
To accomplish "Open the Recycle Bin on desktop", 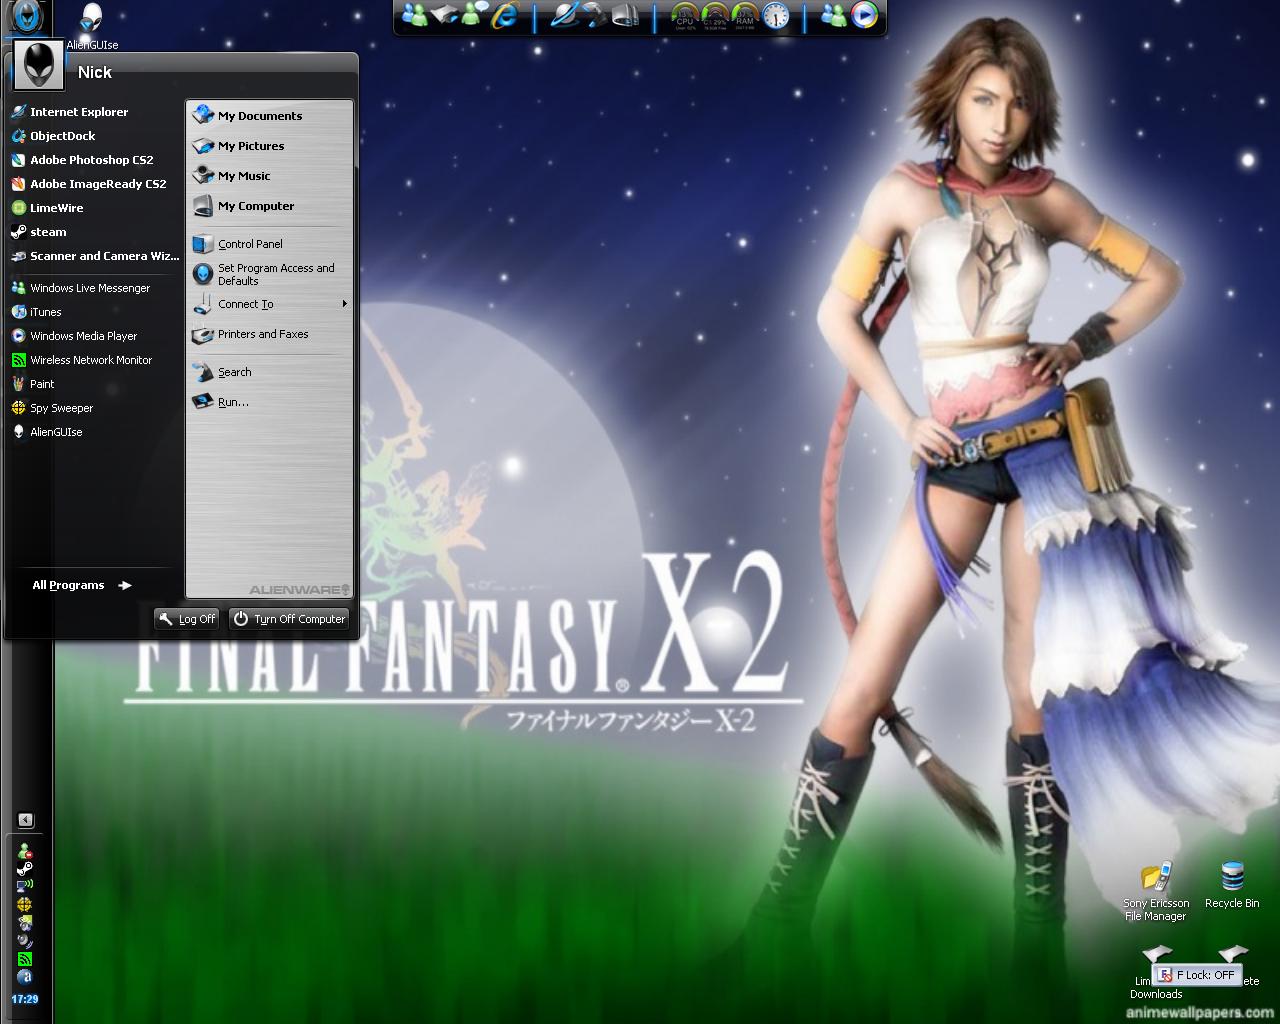I will coord(1232,886).
